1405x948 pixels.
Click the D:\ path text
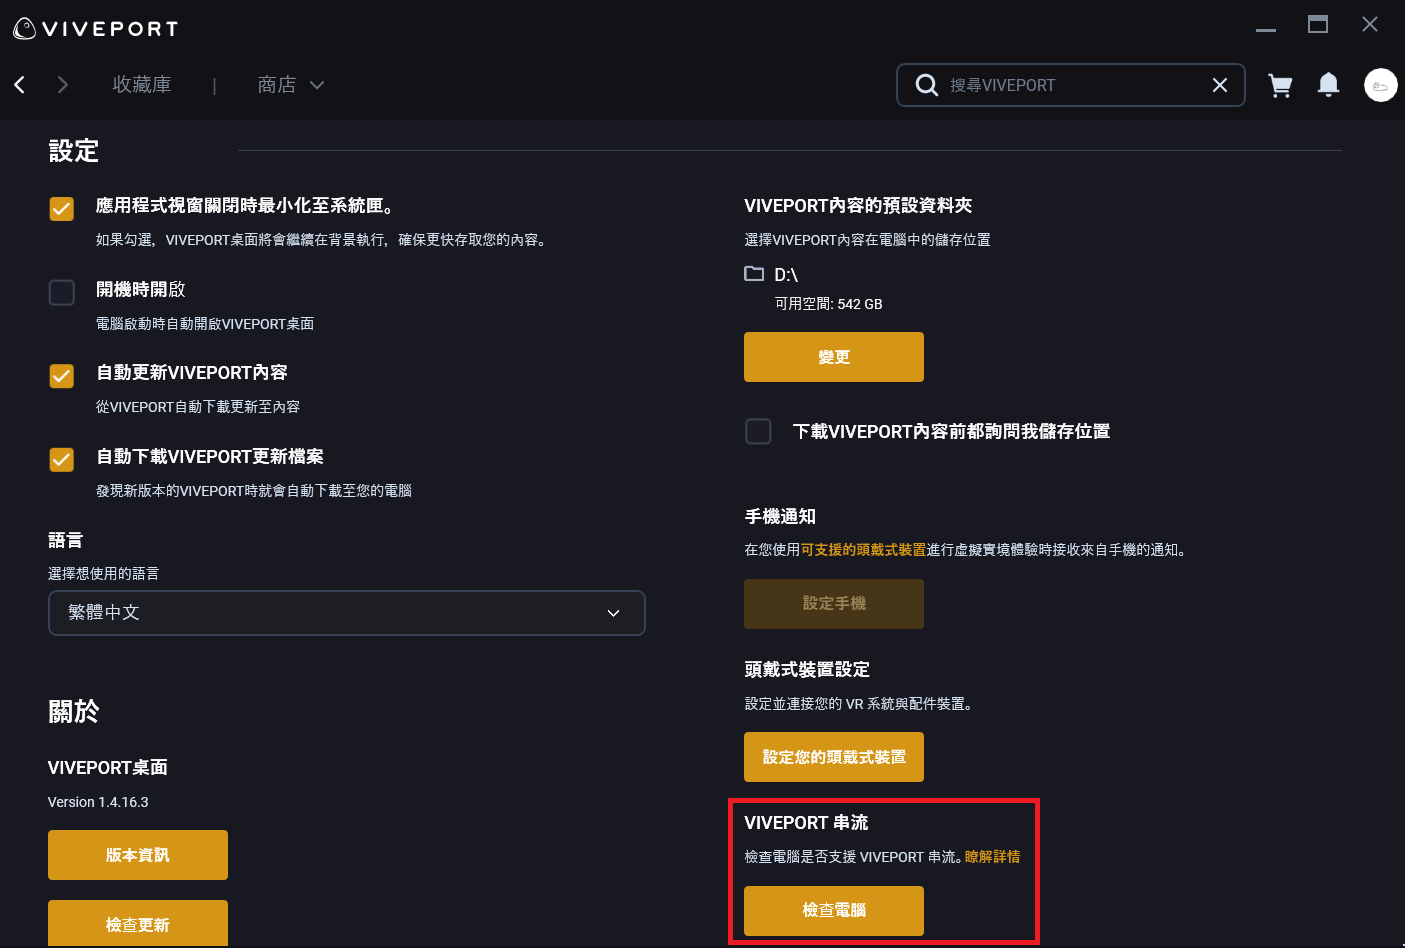786,275
